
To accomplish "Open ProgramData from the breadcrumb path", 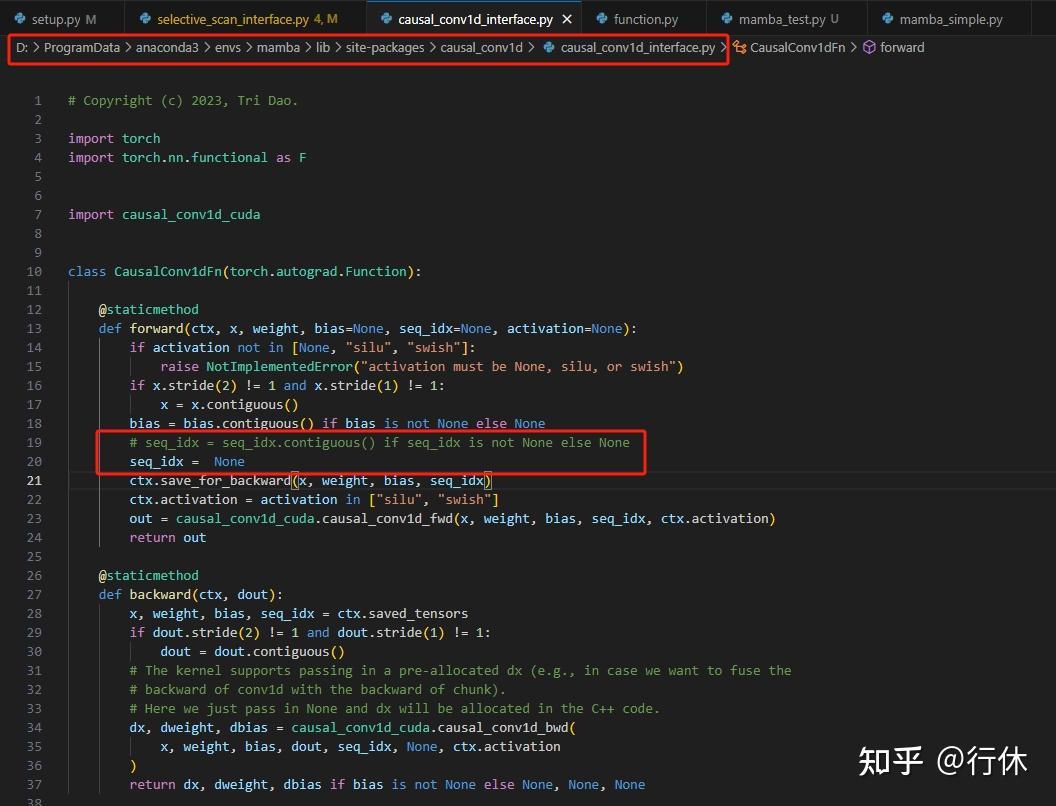I will [x=81, y=47].
